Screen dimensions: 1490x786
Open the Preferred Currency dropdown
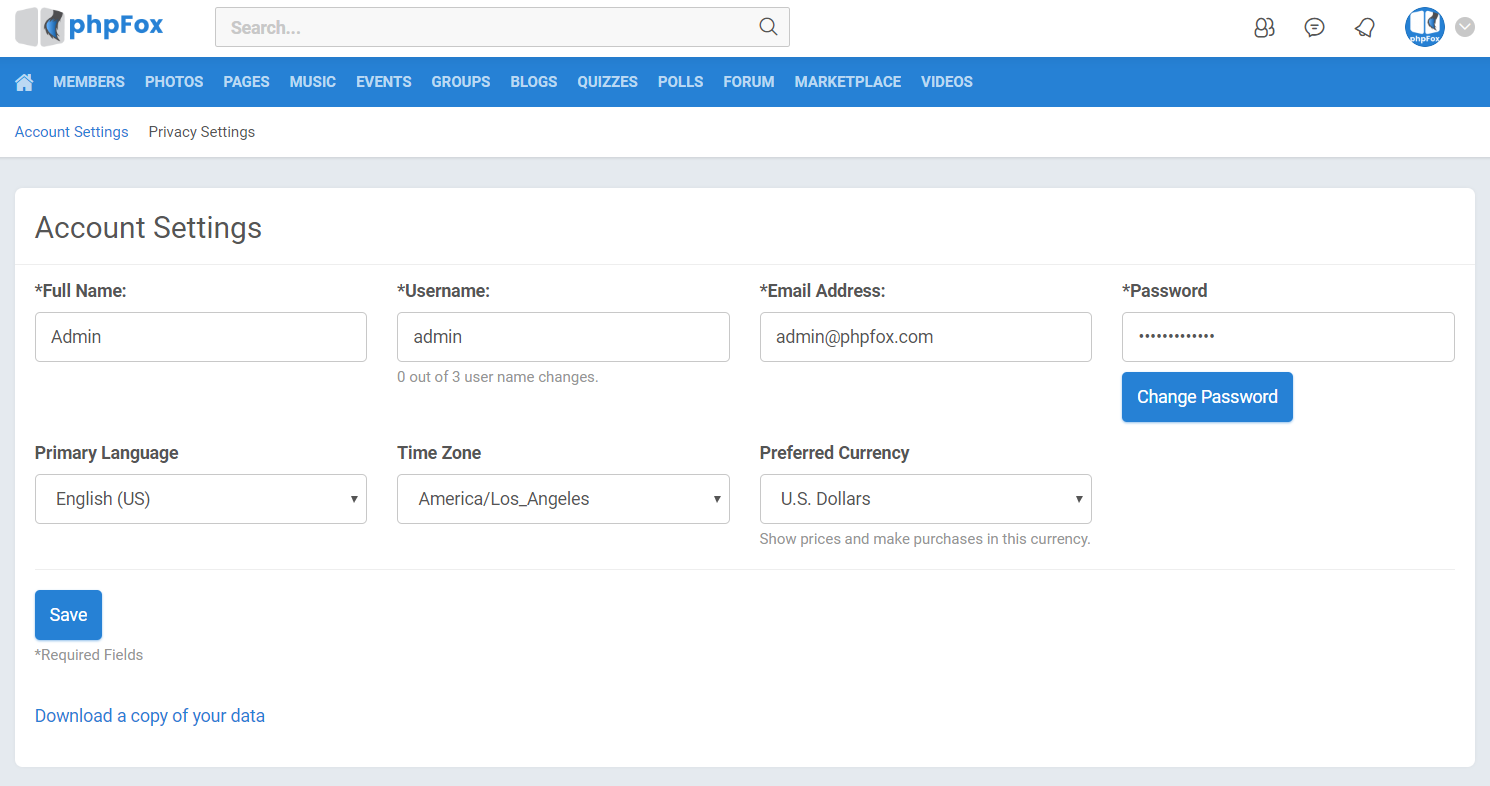925,499
